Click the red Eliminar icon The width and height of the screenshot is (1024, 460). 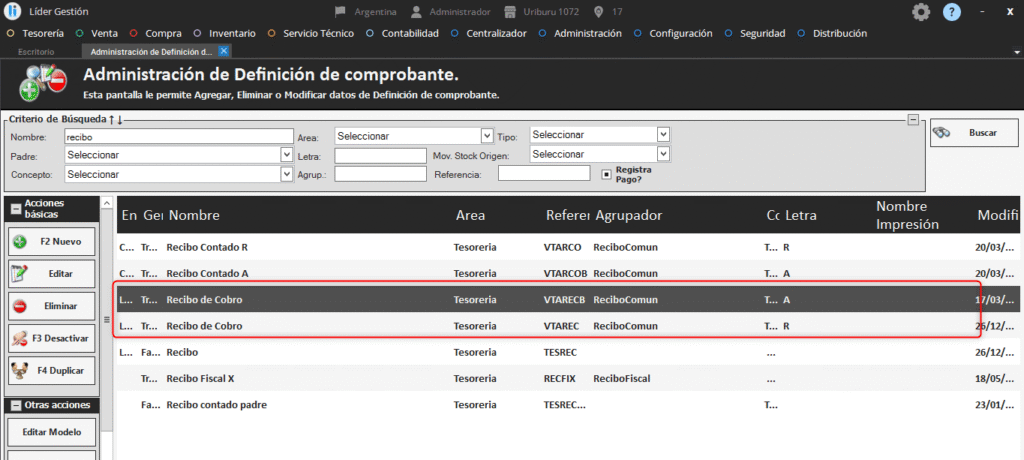click(x=21, y=305)
